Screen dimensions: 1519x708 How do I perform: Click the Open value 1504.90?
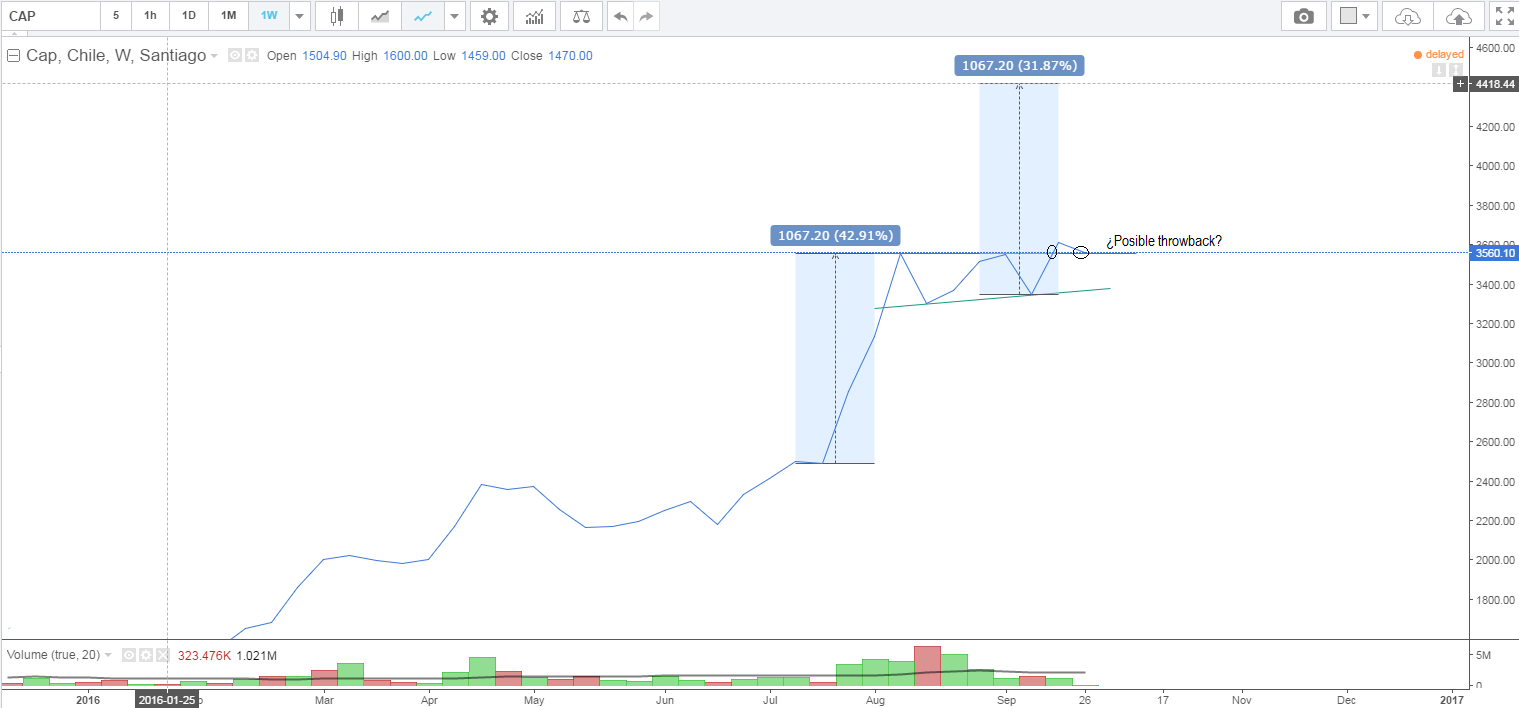click(x=323, y=56)
